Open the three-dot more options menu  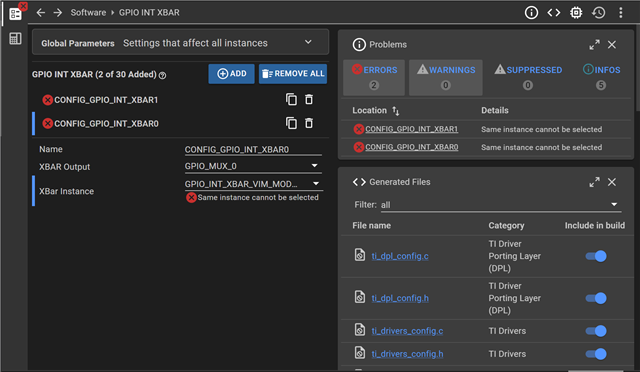[620, 13]
